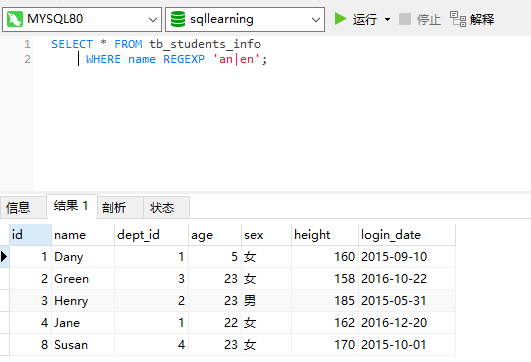The width and height of the screenshot is (531, 362).
Task: Click the green Run play icon
Action: 340,19
